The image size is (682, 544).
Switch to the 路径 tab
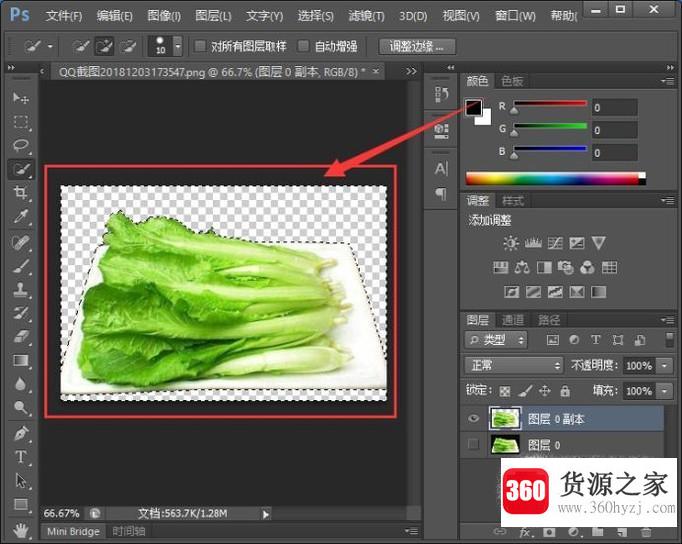[549, 320]
